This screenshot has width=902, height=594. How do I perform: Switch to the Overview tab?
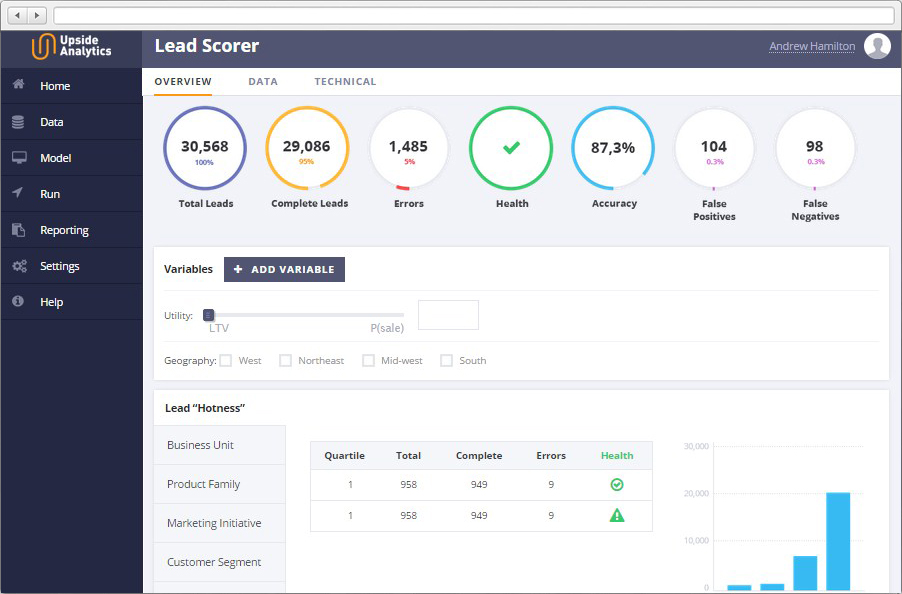183,82
